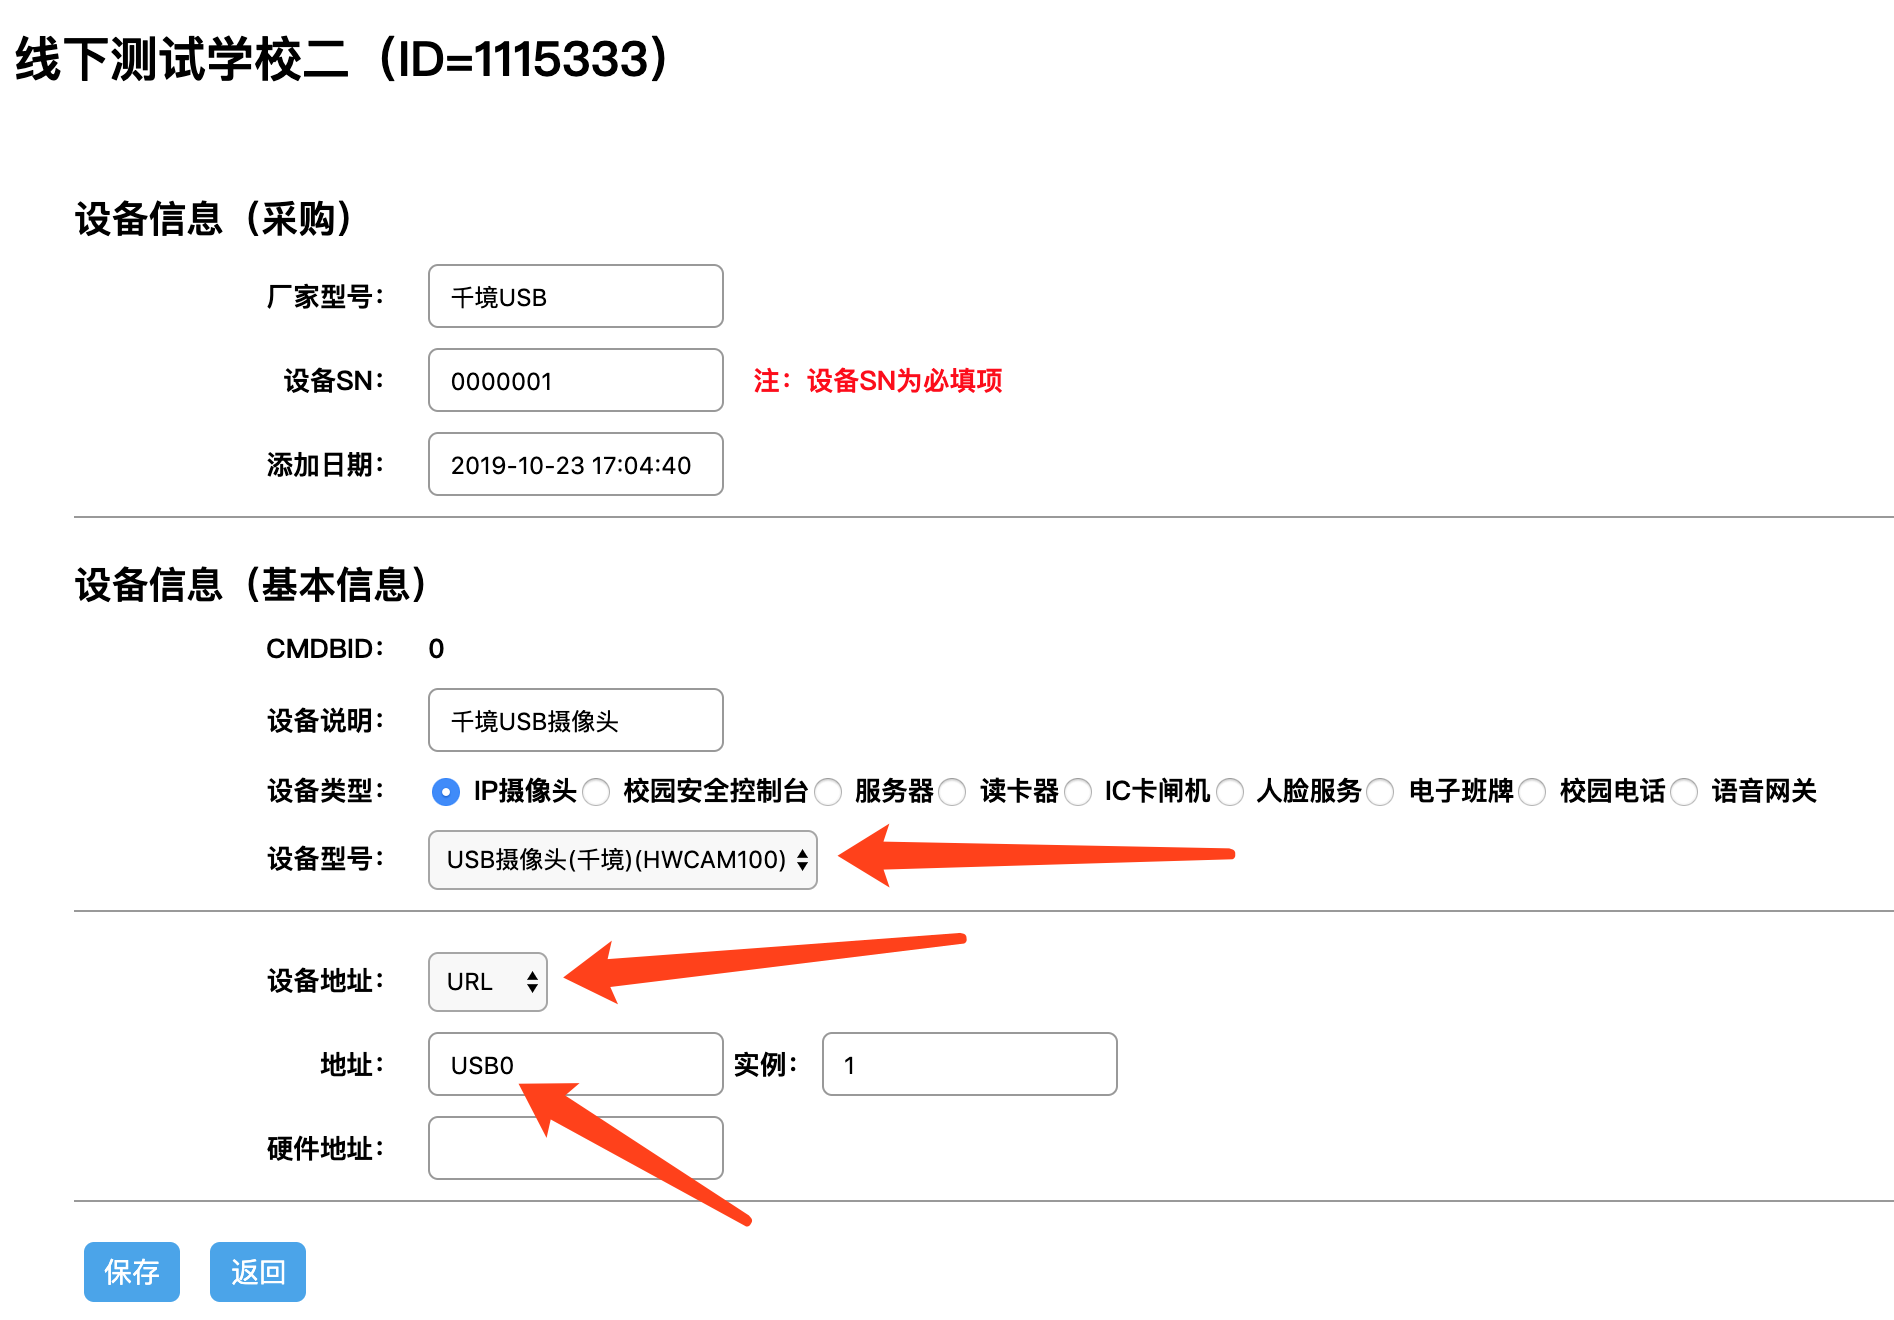Image resolution: width=1894 pixels, height=1320 pixels.
Task: Expand the 设备地址 URL dropdown
Action: tap(488, 982)
